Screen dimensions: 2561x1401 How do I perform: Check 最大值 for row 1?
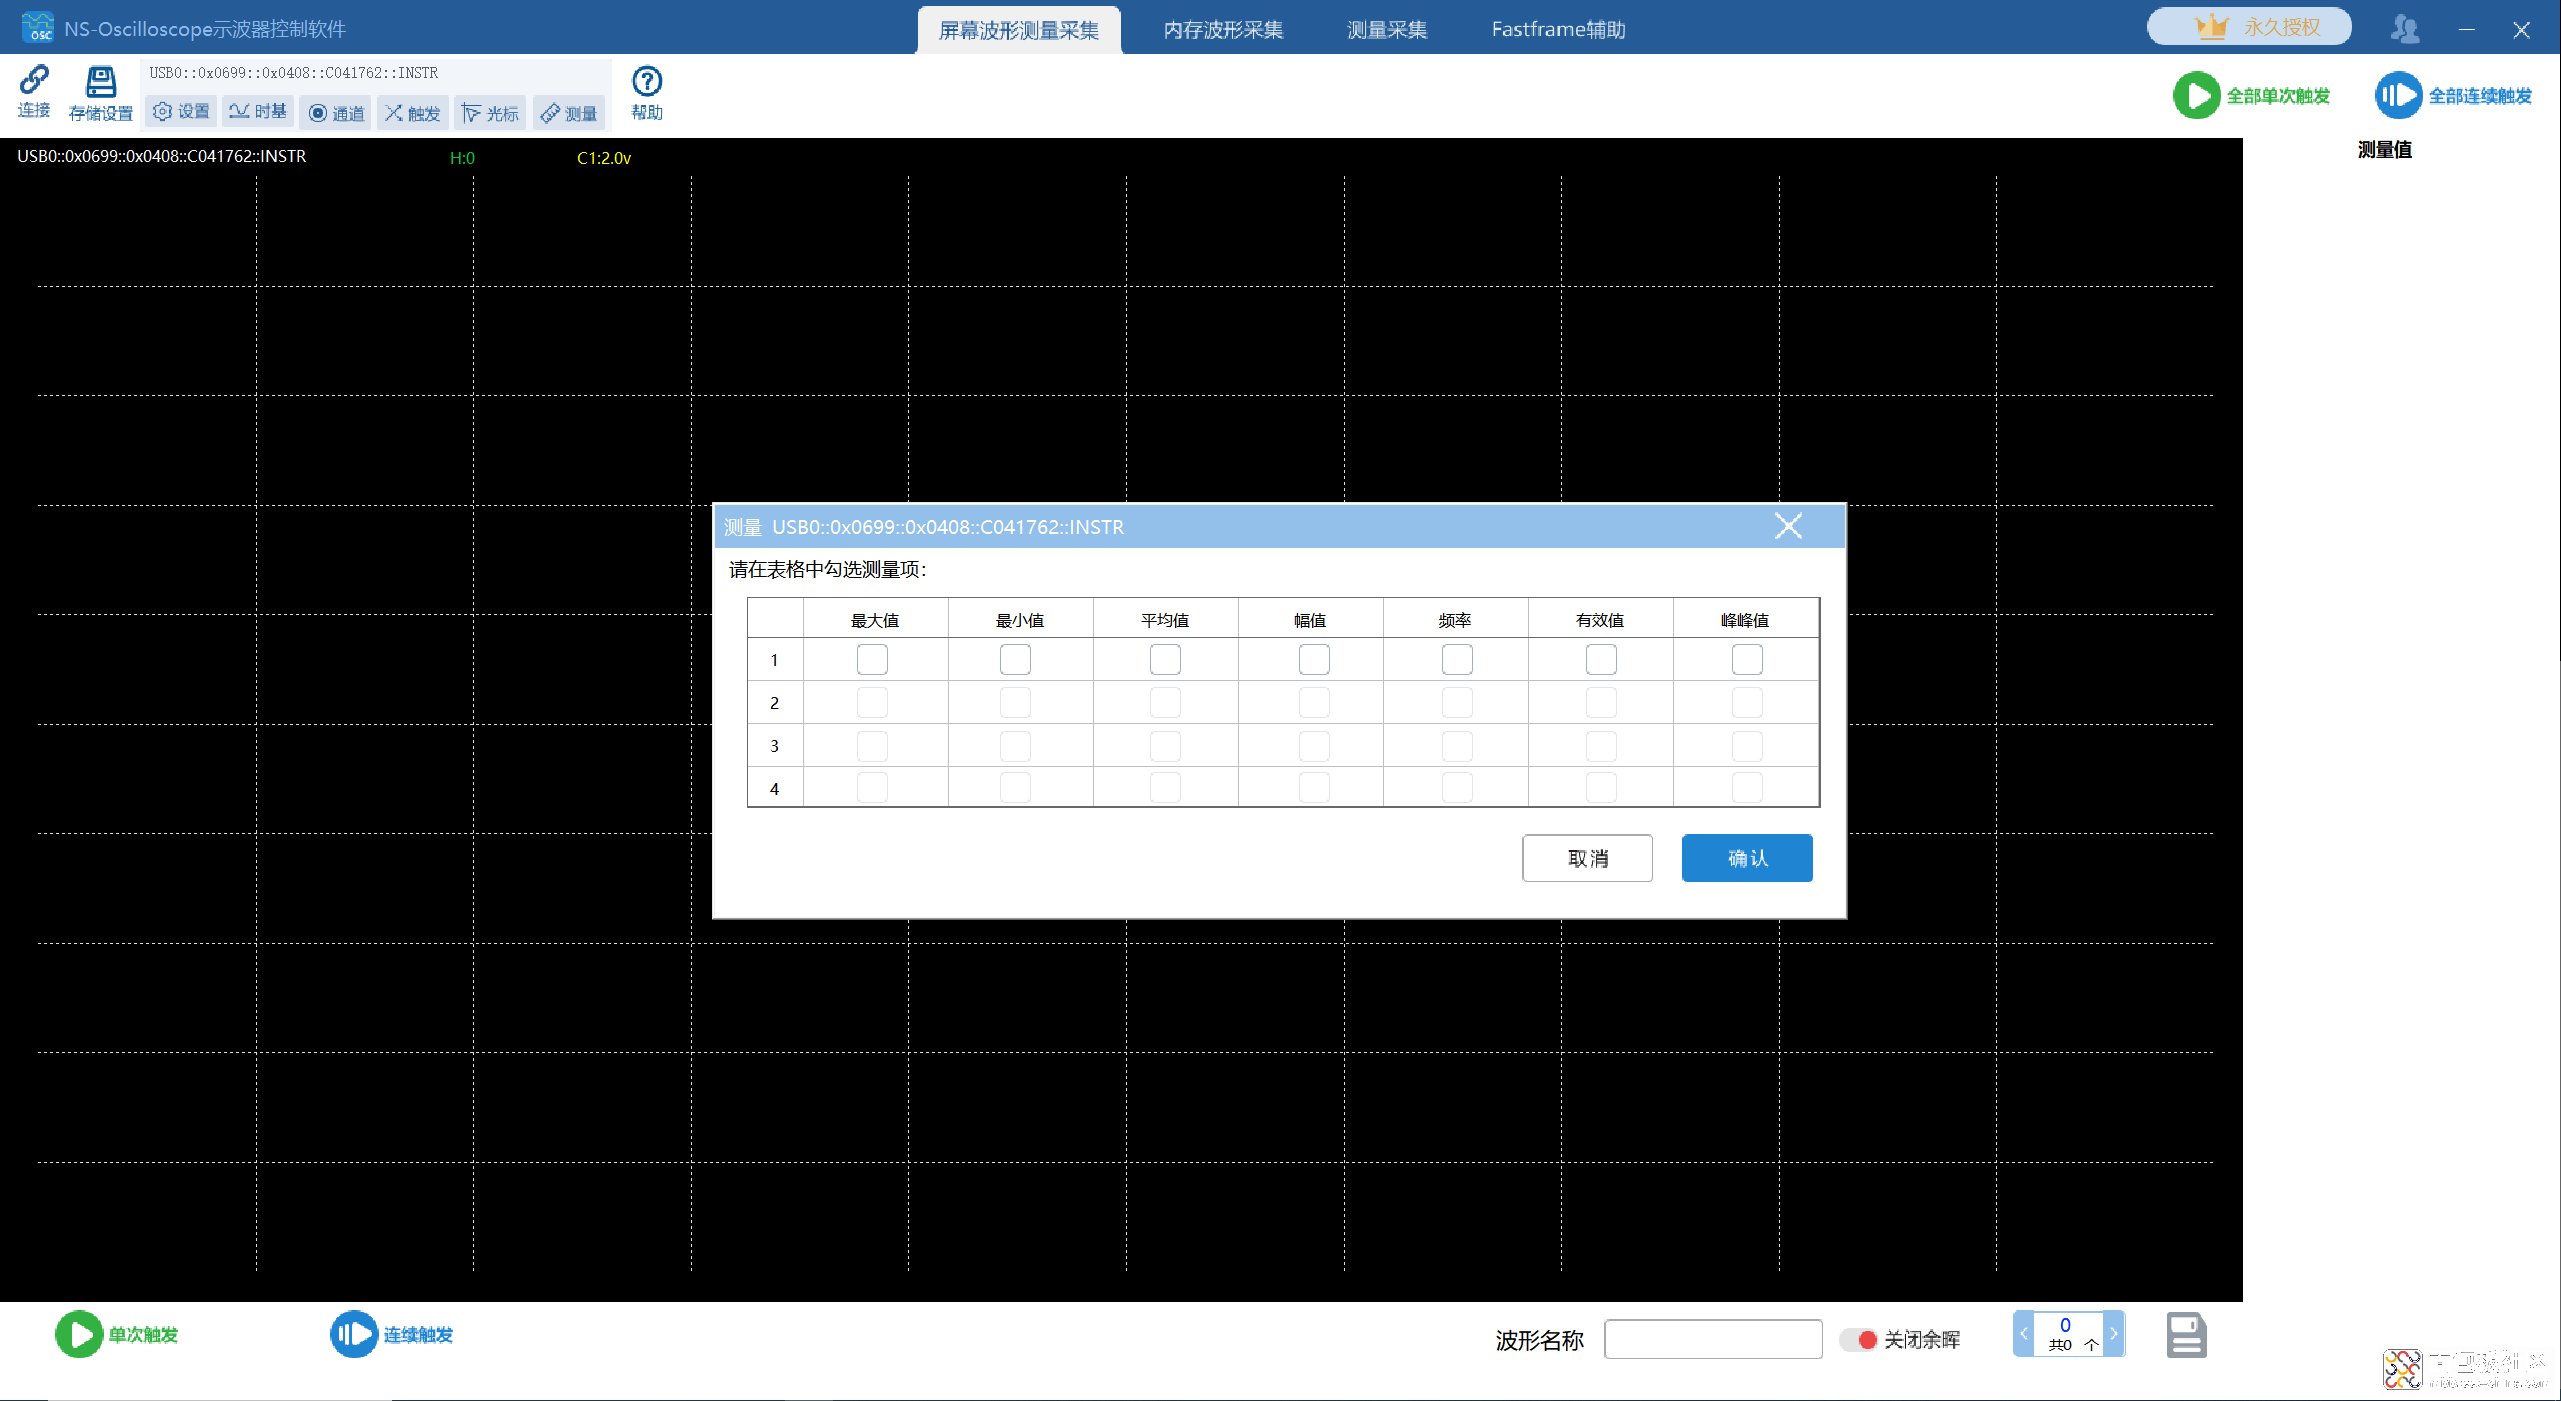(x=872, y=660)
